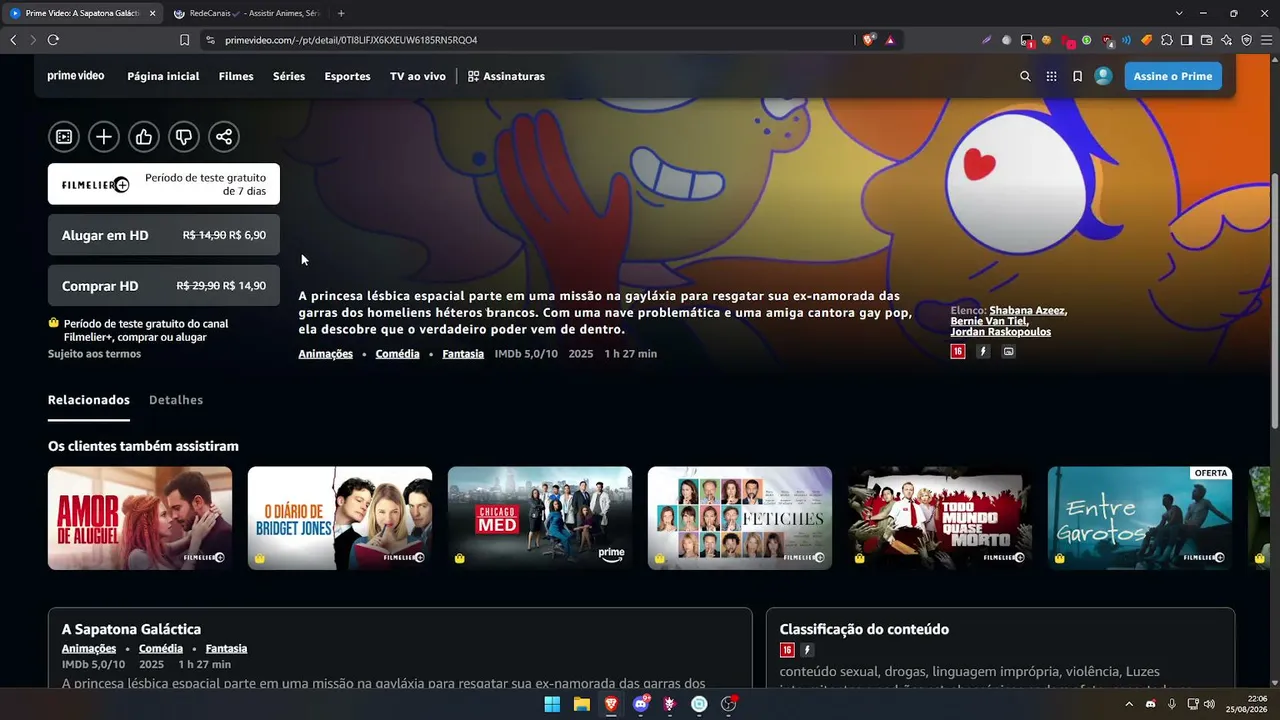Open the share options icon
1280x720 pixels.
click(224, 137)
